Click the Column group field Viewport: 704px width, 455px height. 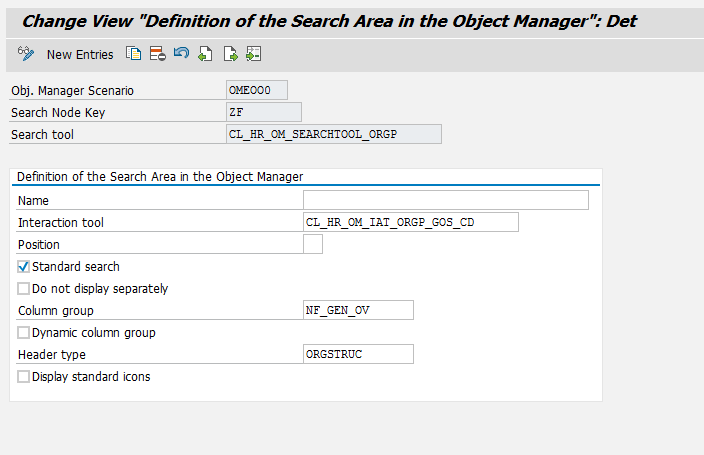(x=358, y=311)
